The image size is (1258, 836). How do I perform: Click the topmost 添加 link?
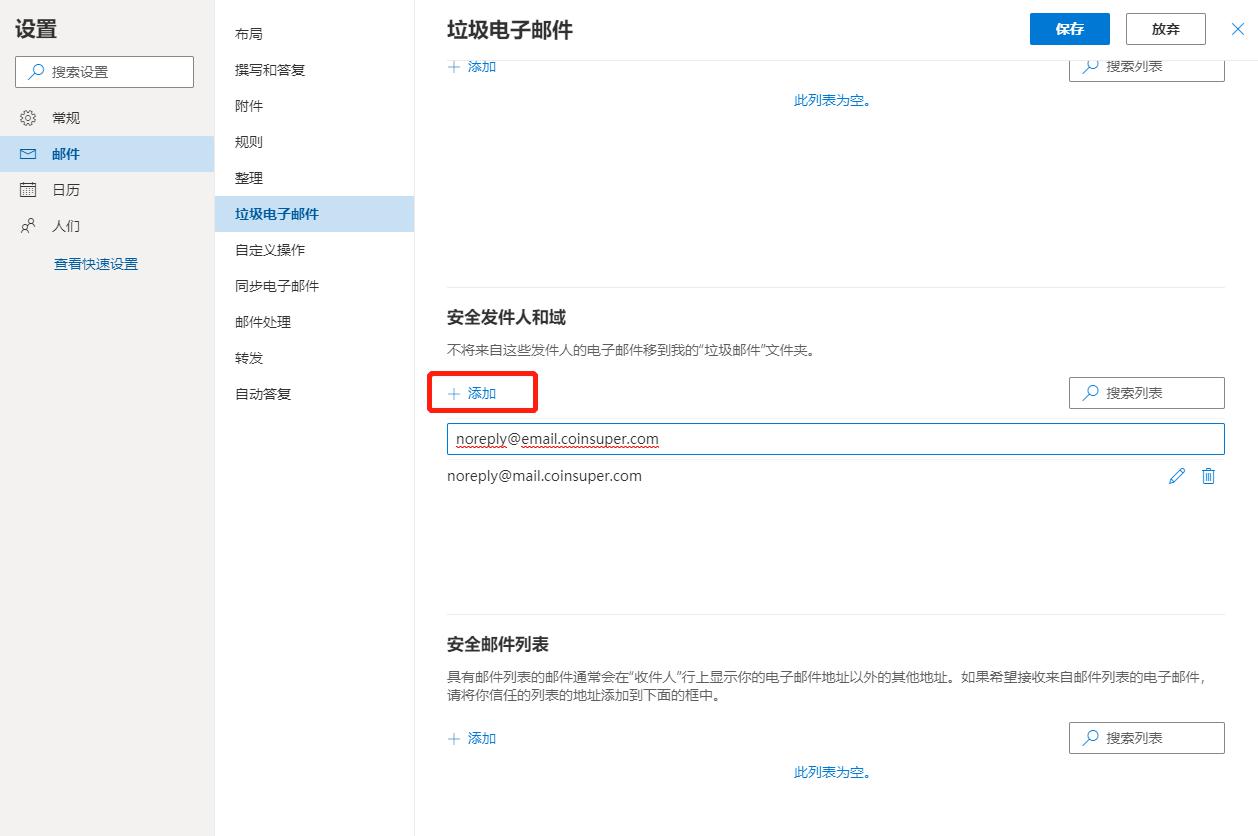(472, 67)
